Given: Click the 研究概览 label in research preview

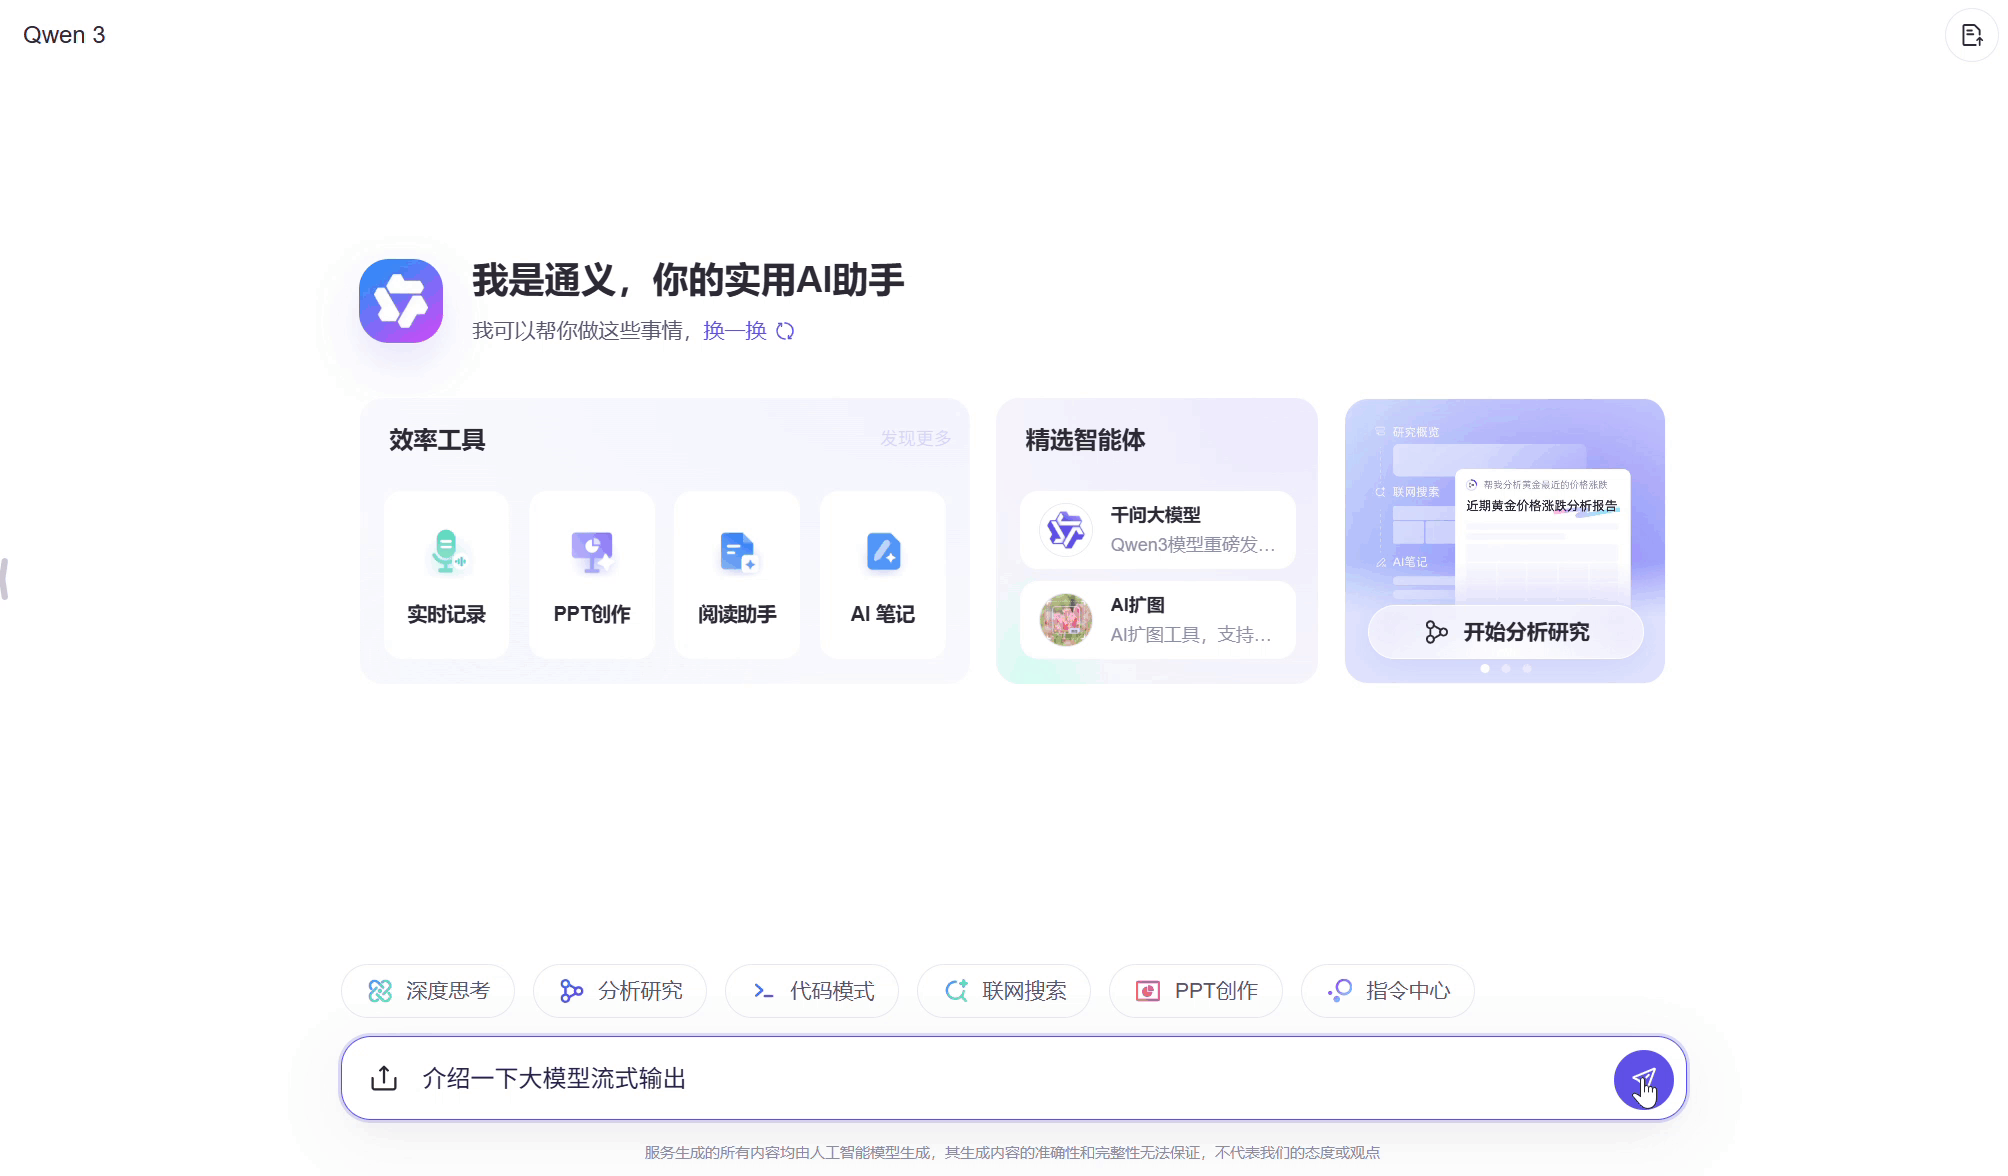Looking at the screenshot, I should [1416, 432].
